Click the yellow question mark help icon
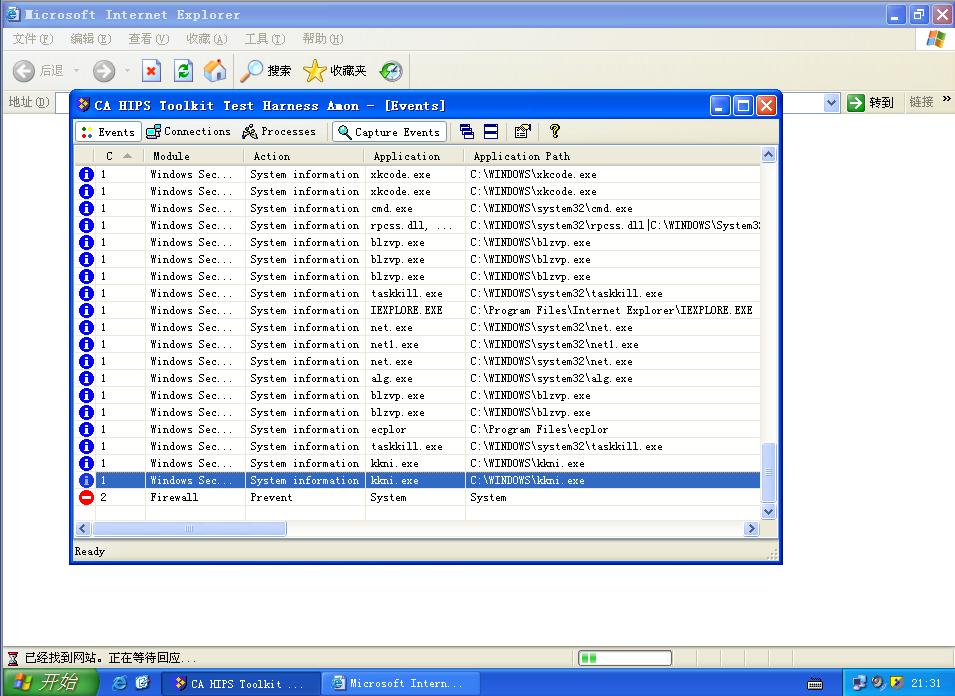Viewport: 955px width, 696px height. [x=555, y=131]
